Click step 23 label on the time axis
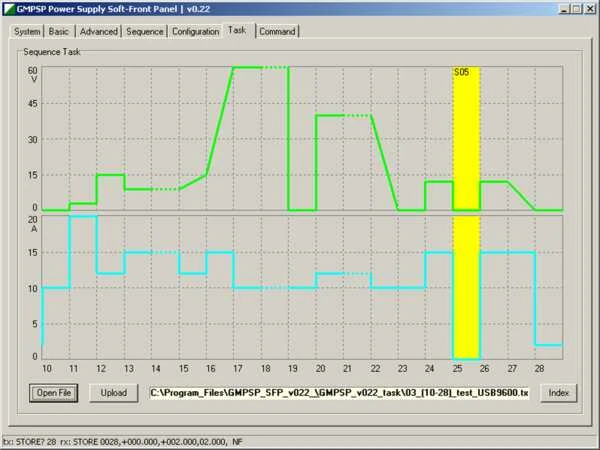The height and width of the screenshot is (450, 600). (402, 368)
